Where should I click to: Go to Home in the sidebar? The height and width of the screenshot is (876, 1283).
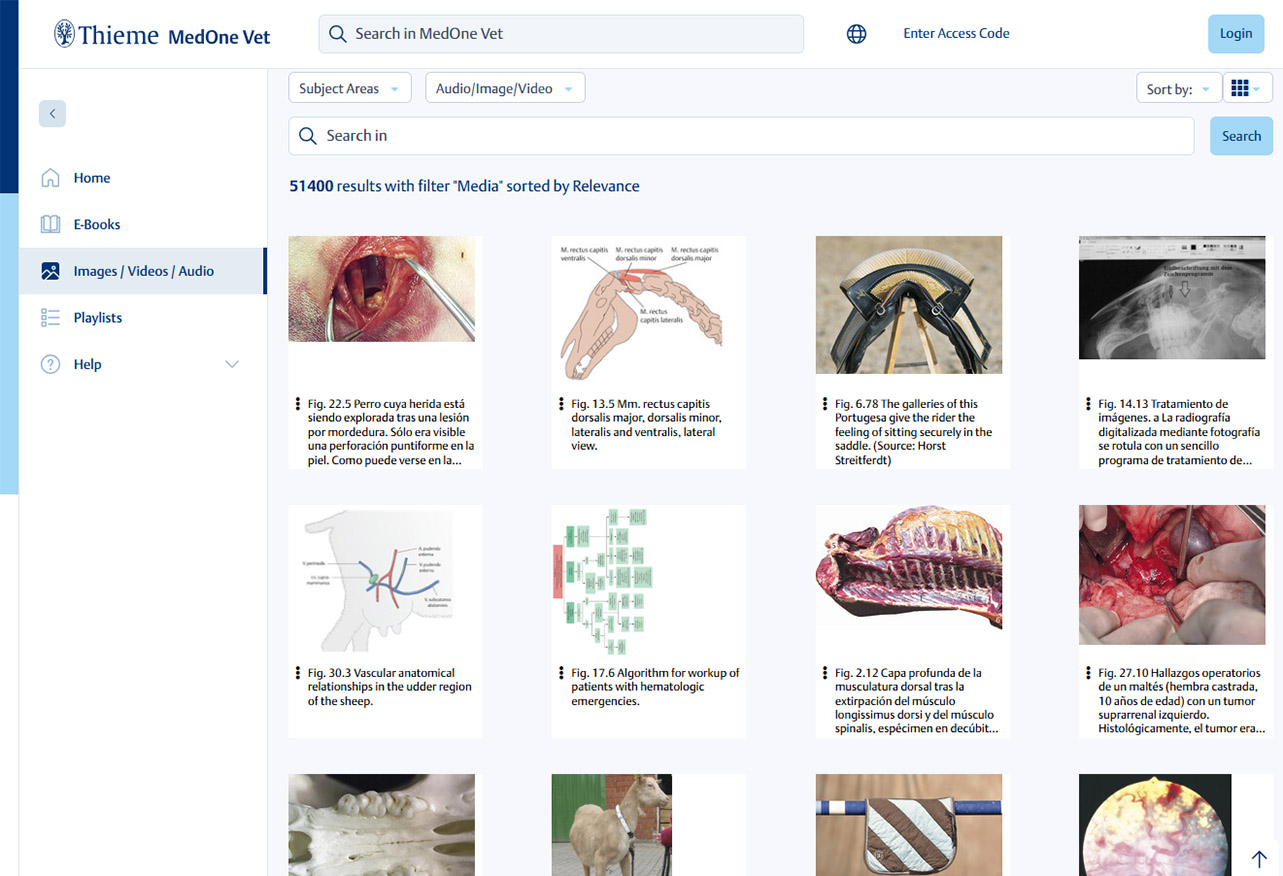tap(92, 178)
